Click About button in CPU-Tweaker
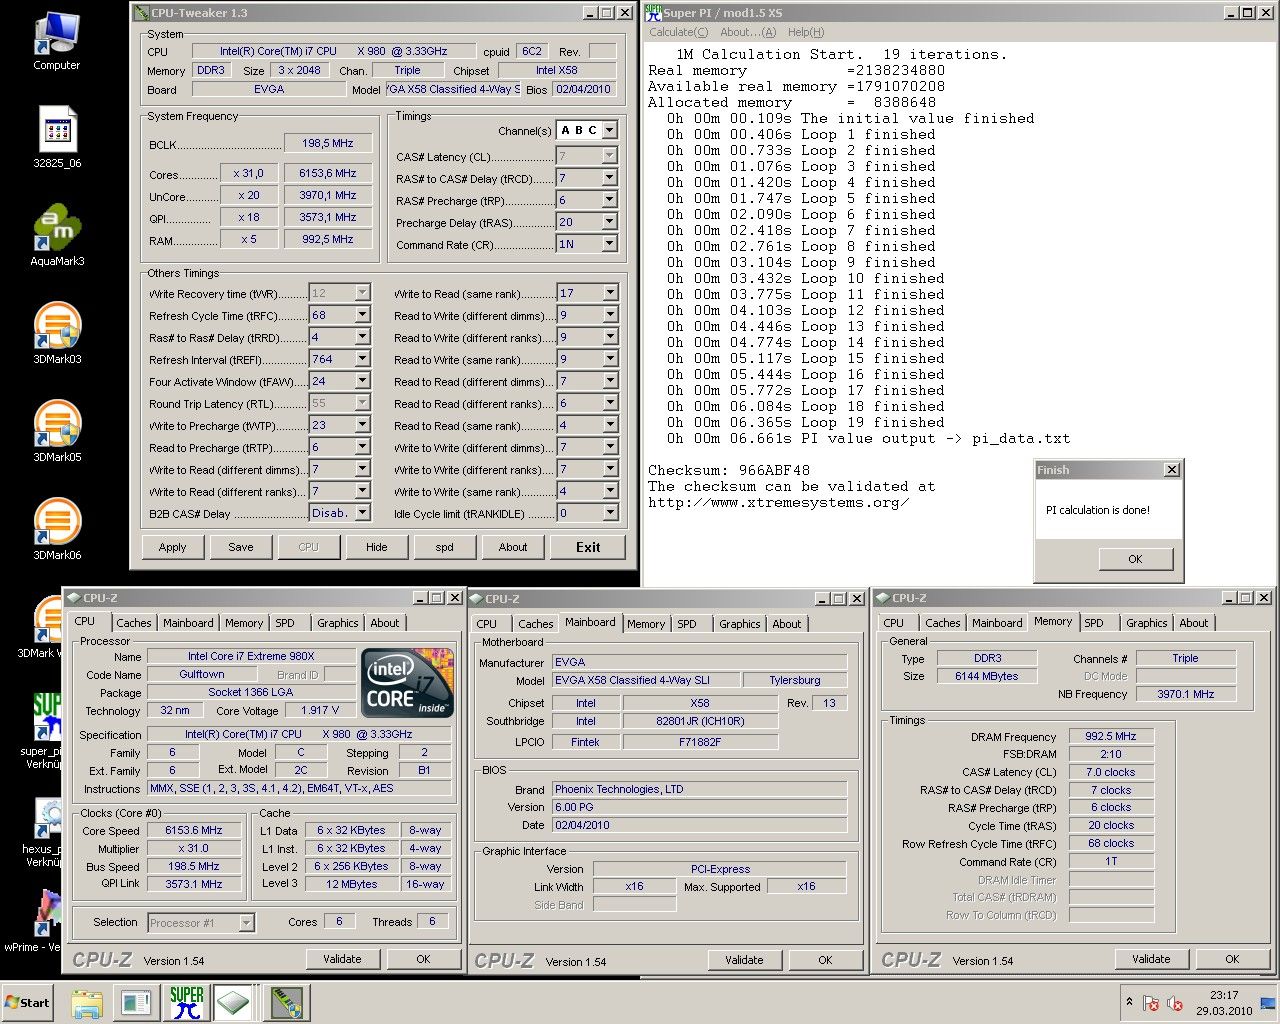This screenshot has width=1280, height=1024. click(513, 547)
